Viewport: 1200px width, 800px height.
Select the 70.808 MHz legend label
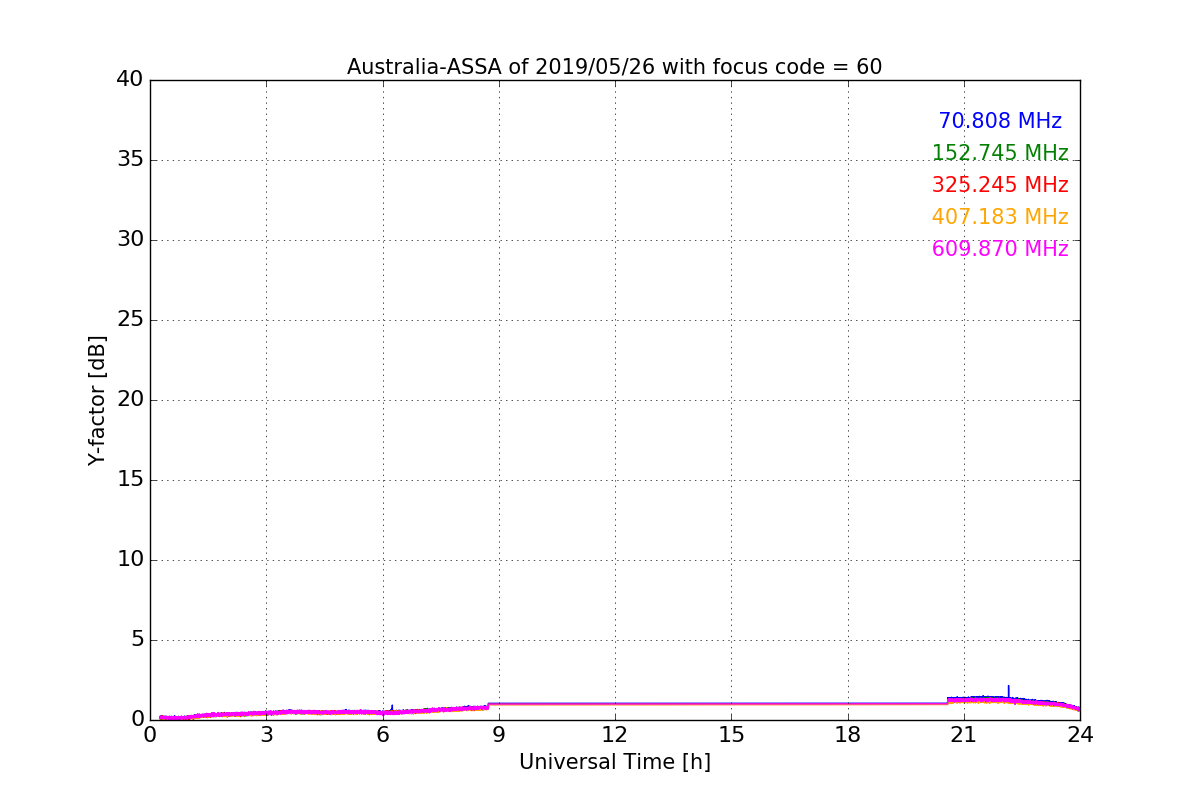click(1000, 121)
